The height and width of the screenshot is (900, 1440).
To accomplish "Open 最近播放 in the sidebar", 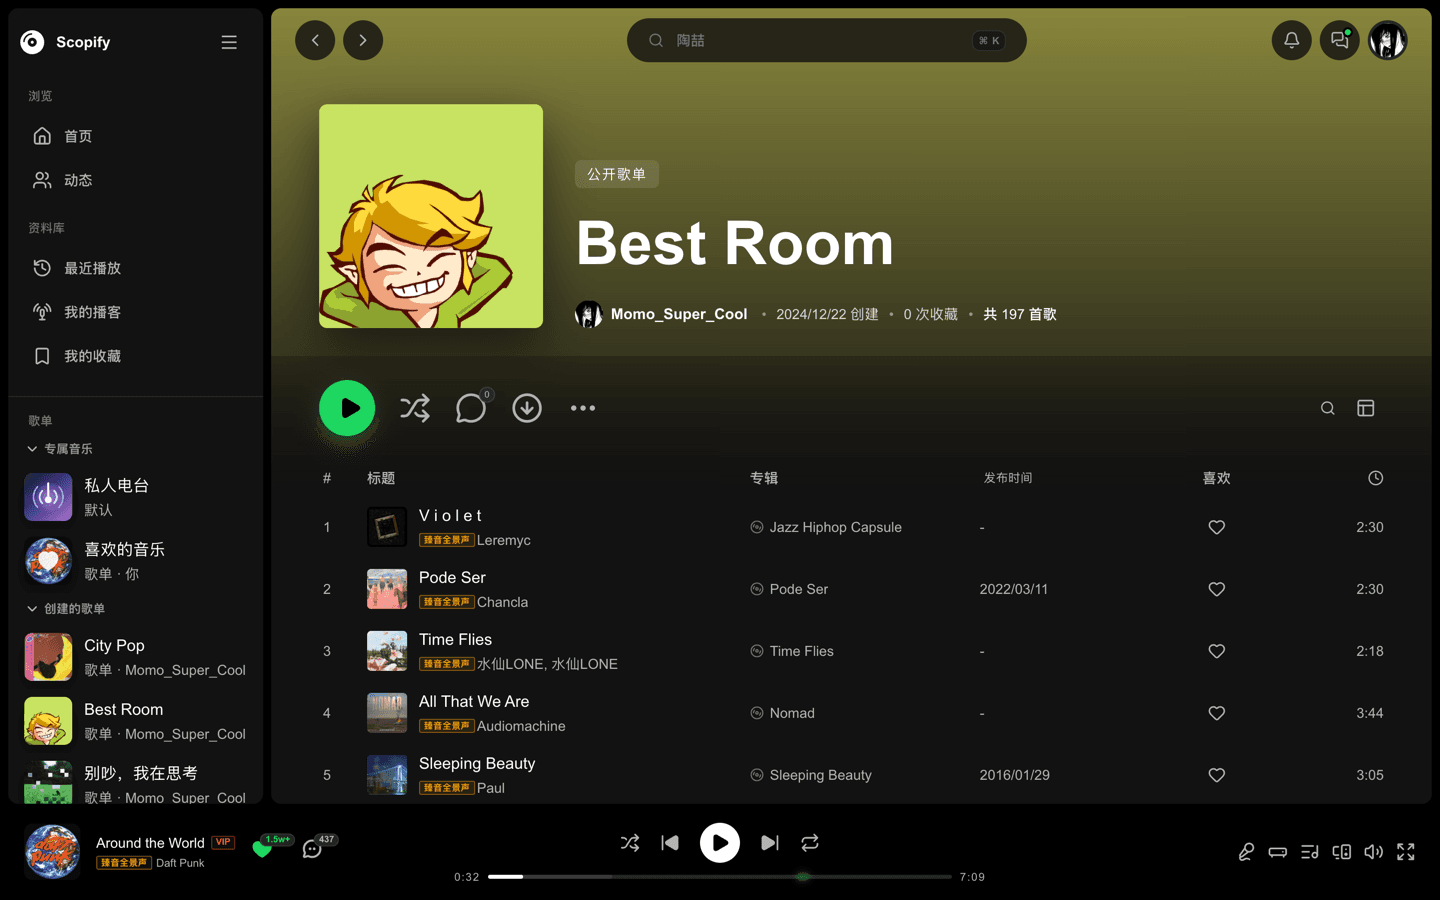I will (x=135, y=268).
